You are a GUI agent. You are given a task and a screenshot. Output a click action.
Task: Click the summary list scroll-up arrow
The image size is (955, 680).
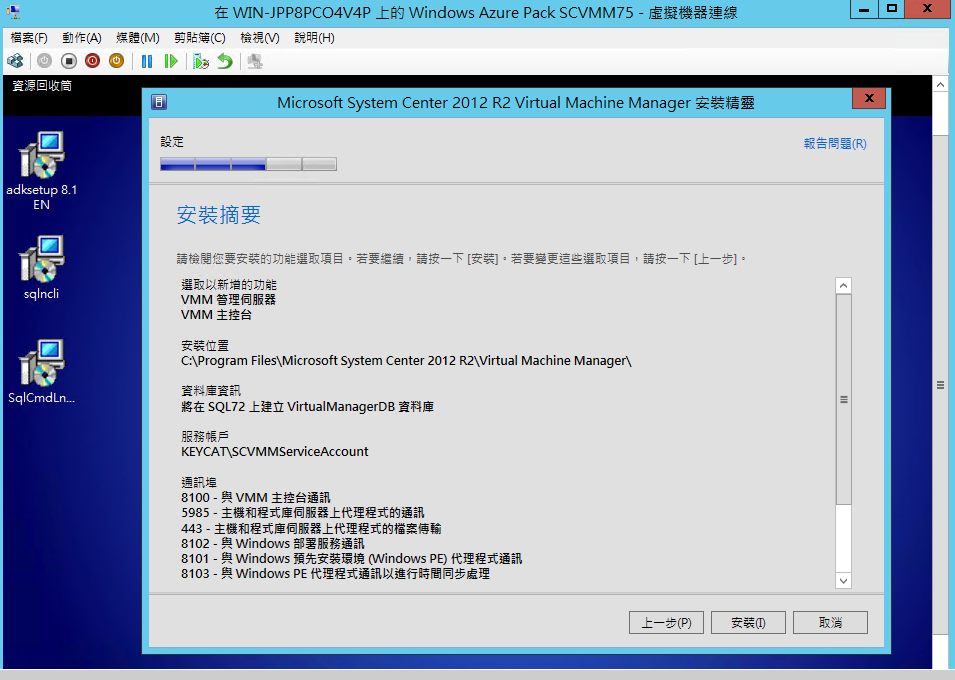point(844,286)
